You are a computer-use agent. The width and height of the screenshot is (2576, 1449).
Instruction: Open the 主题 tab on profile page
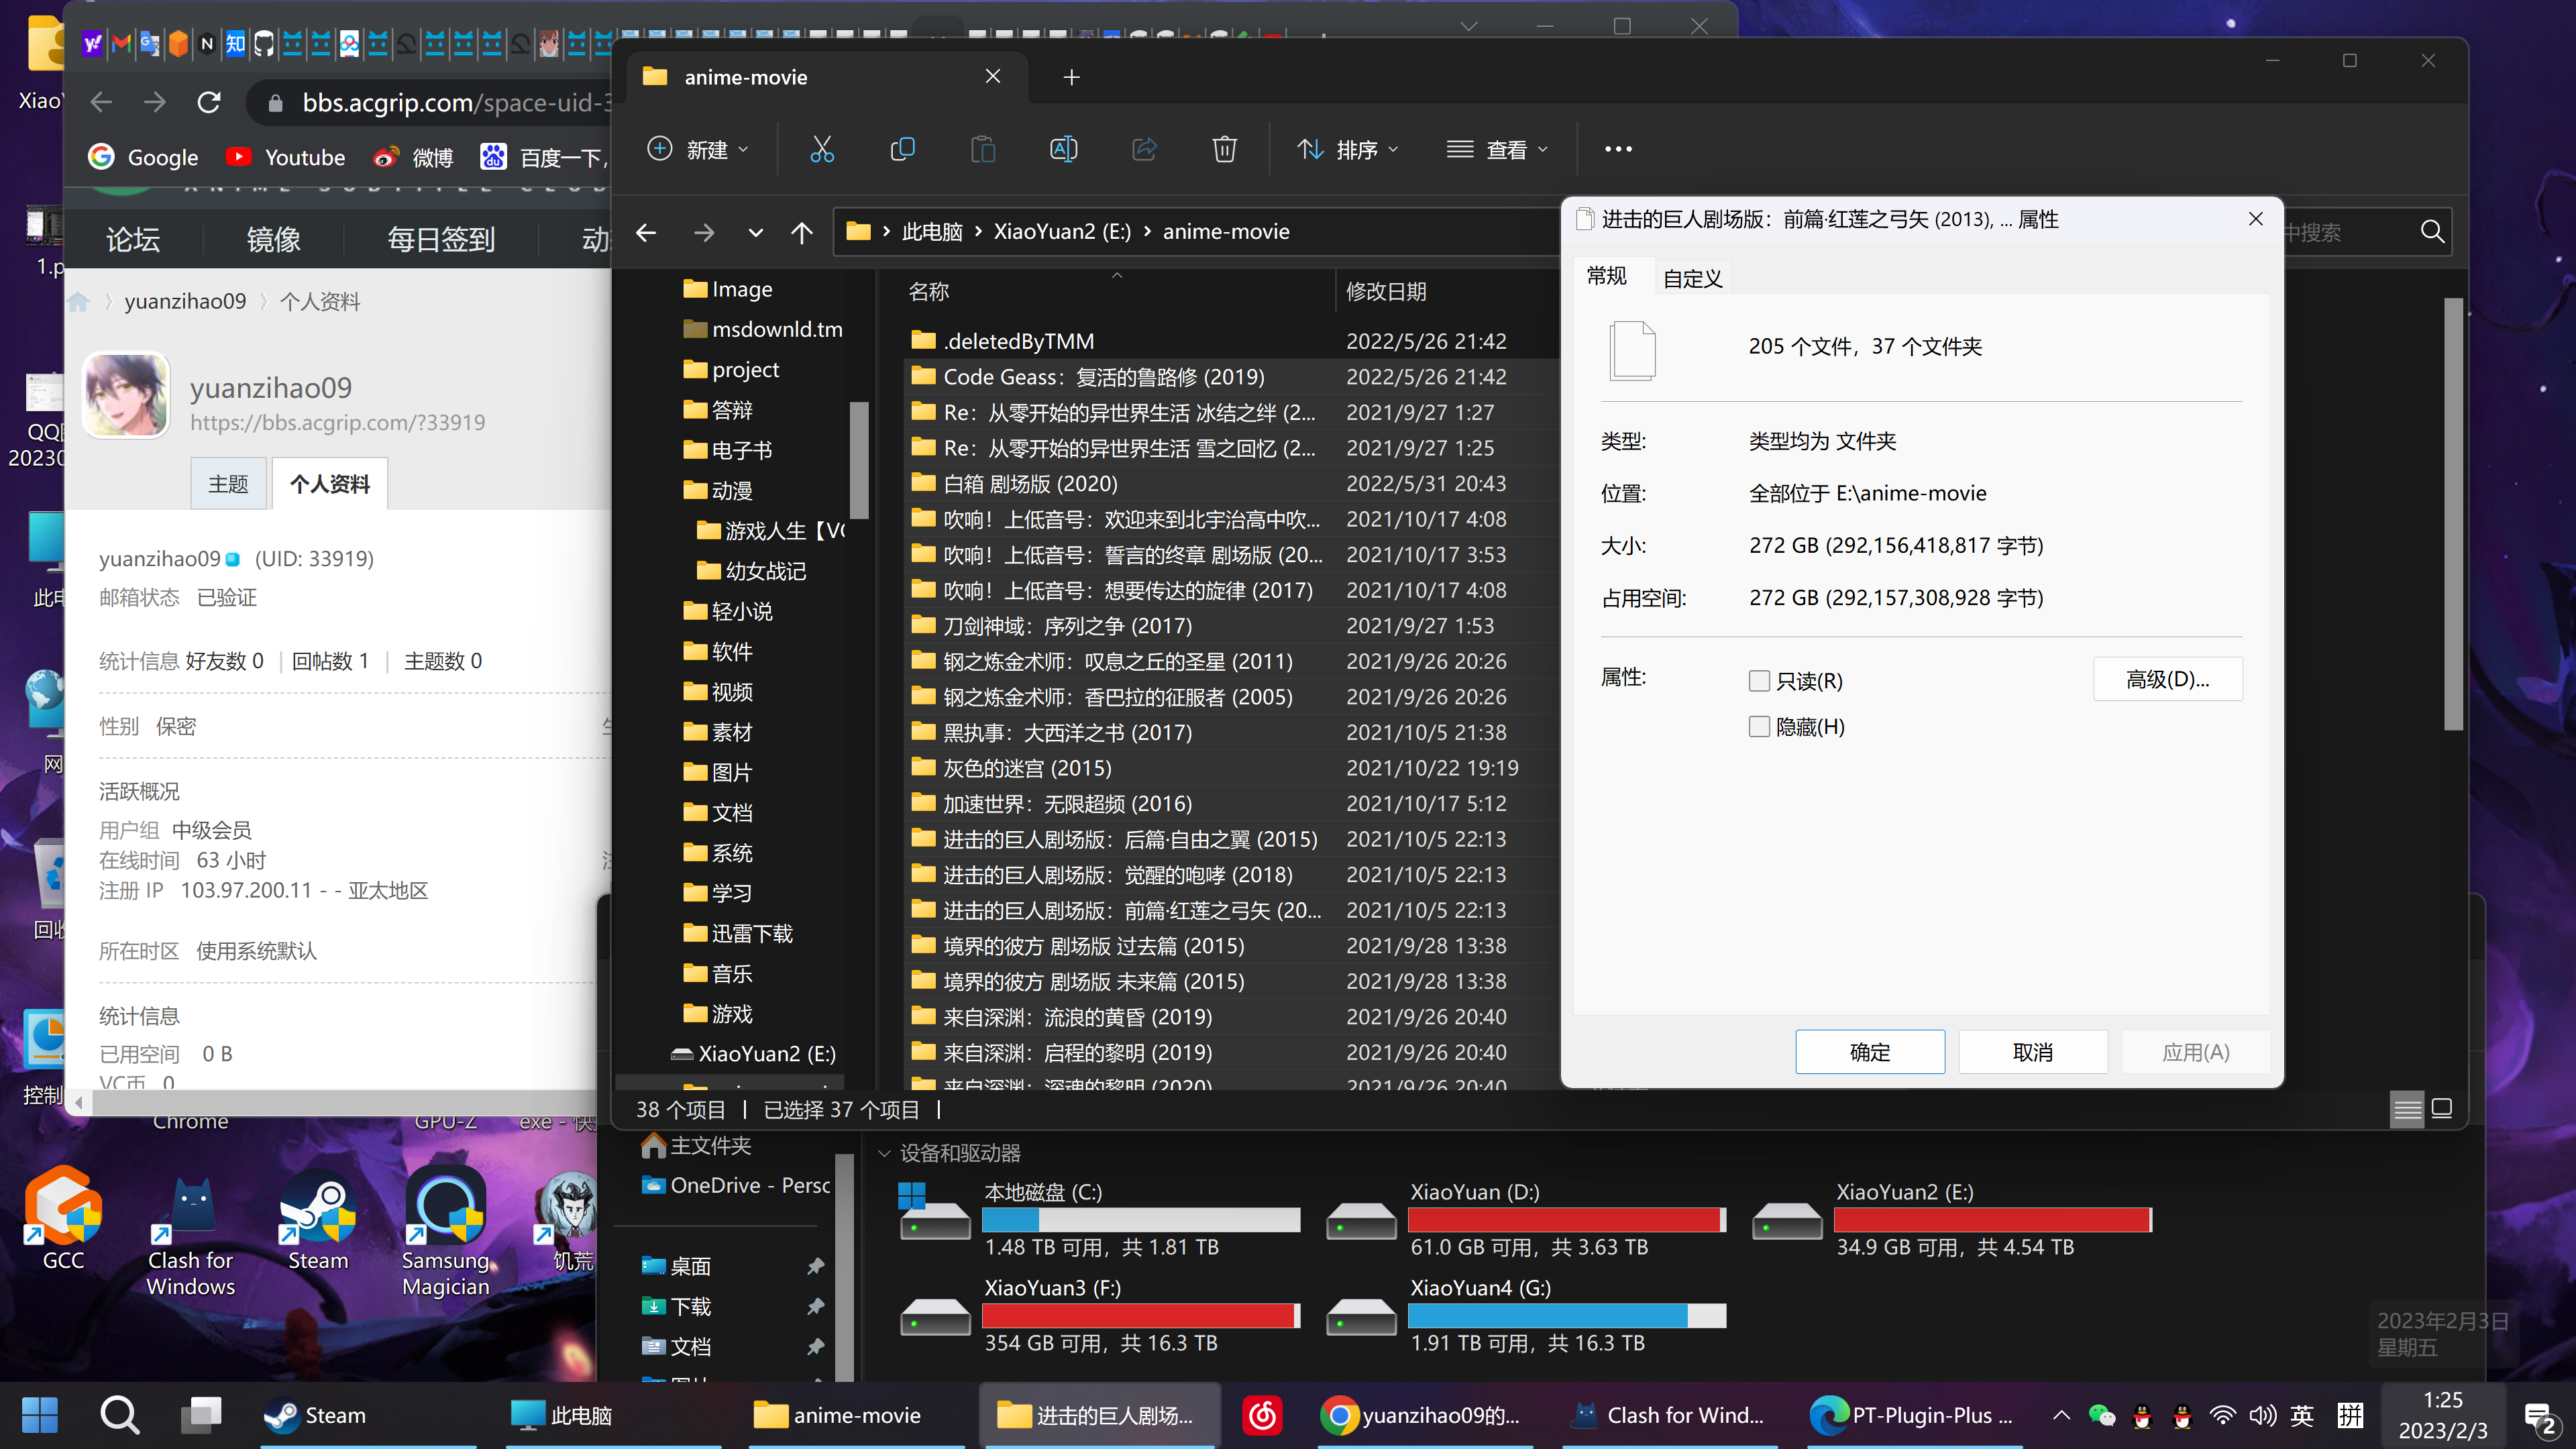(x=228, y=484)
